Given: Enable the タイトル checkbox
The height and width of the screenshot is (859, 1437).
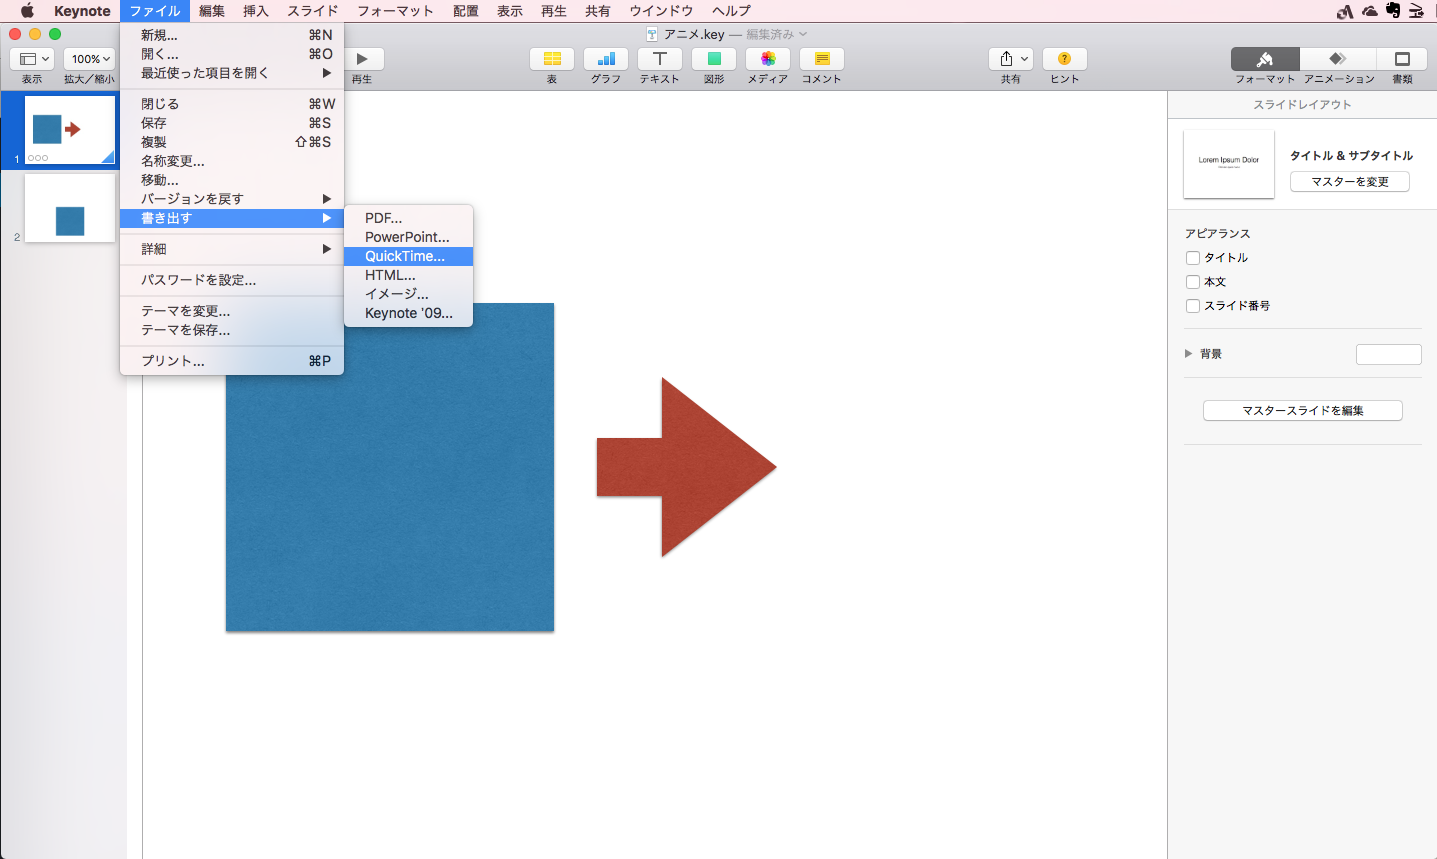Looking at the screenshot, I should 1193,258.
